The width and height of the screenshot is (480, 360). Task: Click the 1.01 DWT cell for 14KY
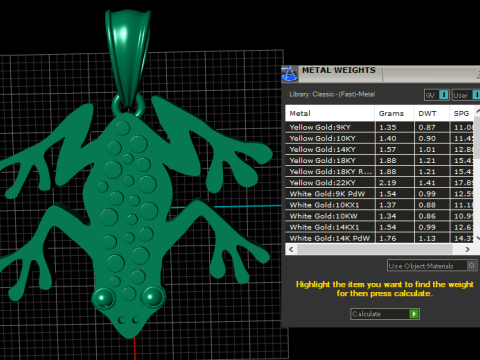click(x=432, y=149)
